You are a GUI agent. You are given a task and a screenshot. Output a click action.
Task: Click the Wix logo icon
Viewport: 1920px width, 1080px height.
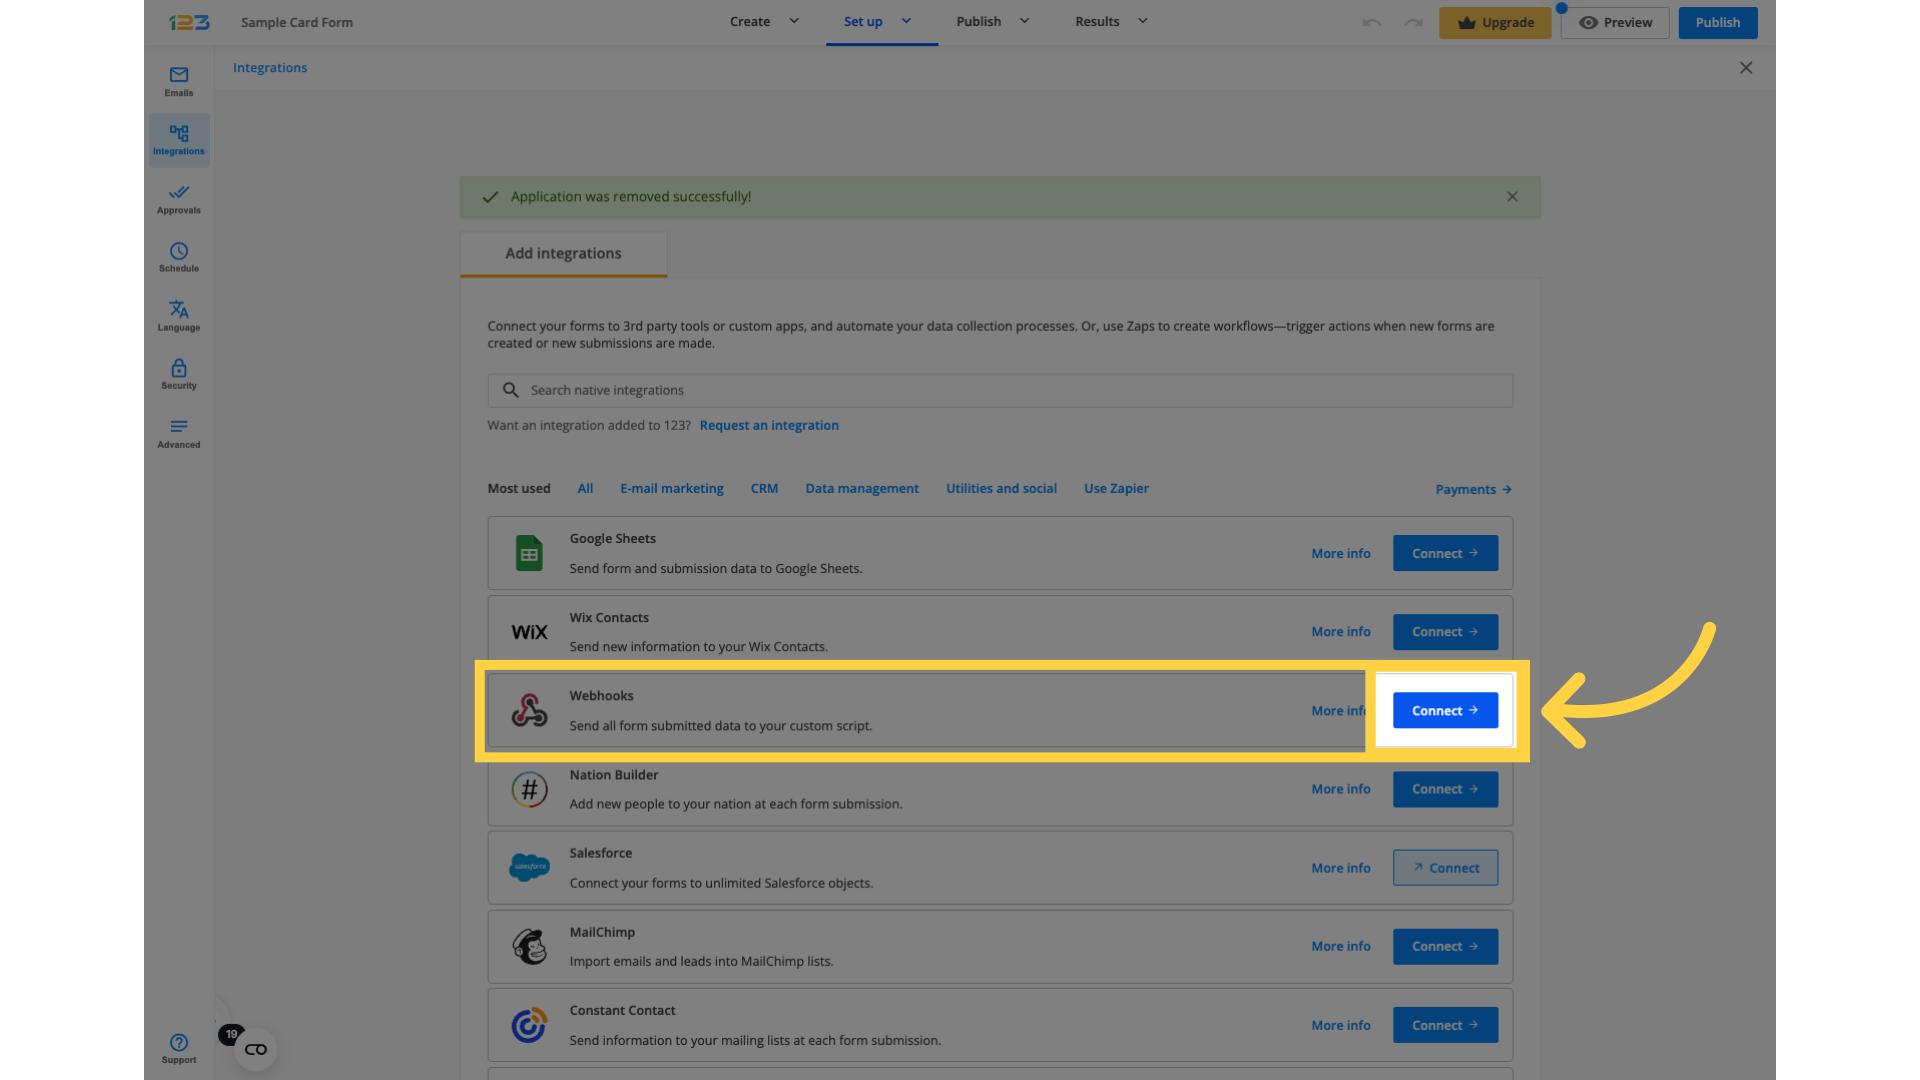(529, 632)
